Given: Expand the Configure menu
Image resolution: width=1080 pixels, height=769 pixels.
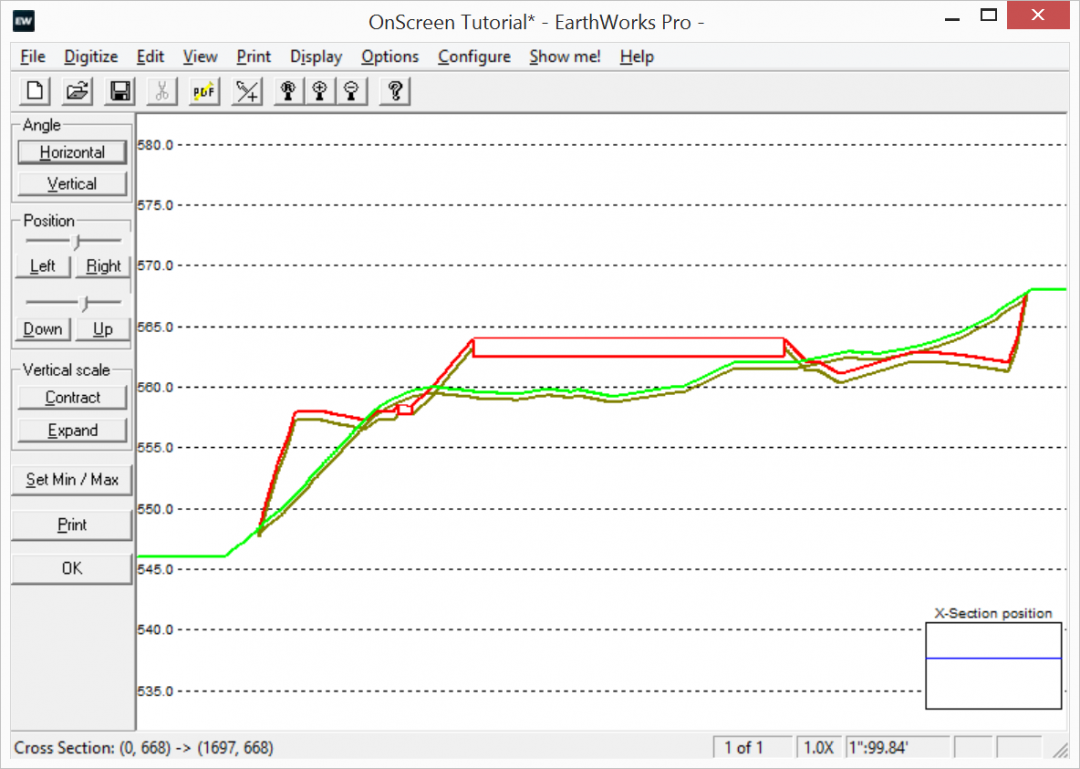Looking at the screenshot, I should point(474,57).
